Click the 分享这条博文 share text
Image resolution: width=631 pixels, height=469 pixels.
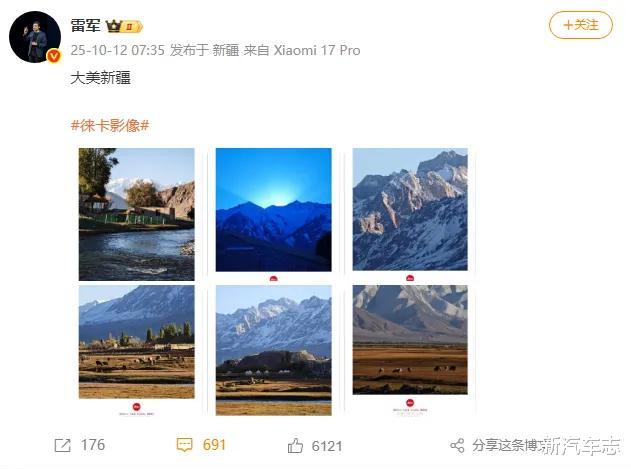[x=507, y=446]
